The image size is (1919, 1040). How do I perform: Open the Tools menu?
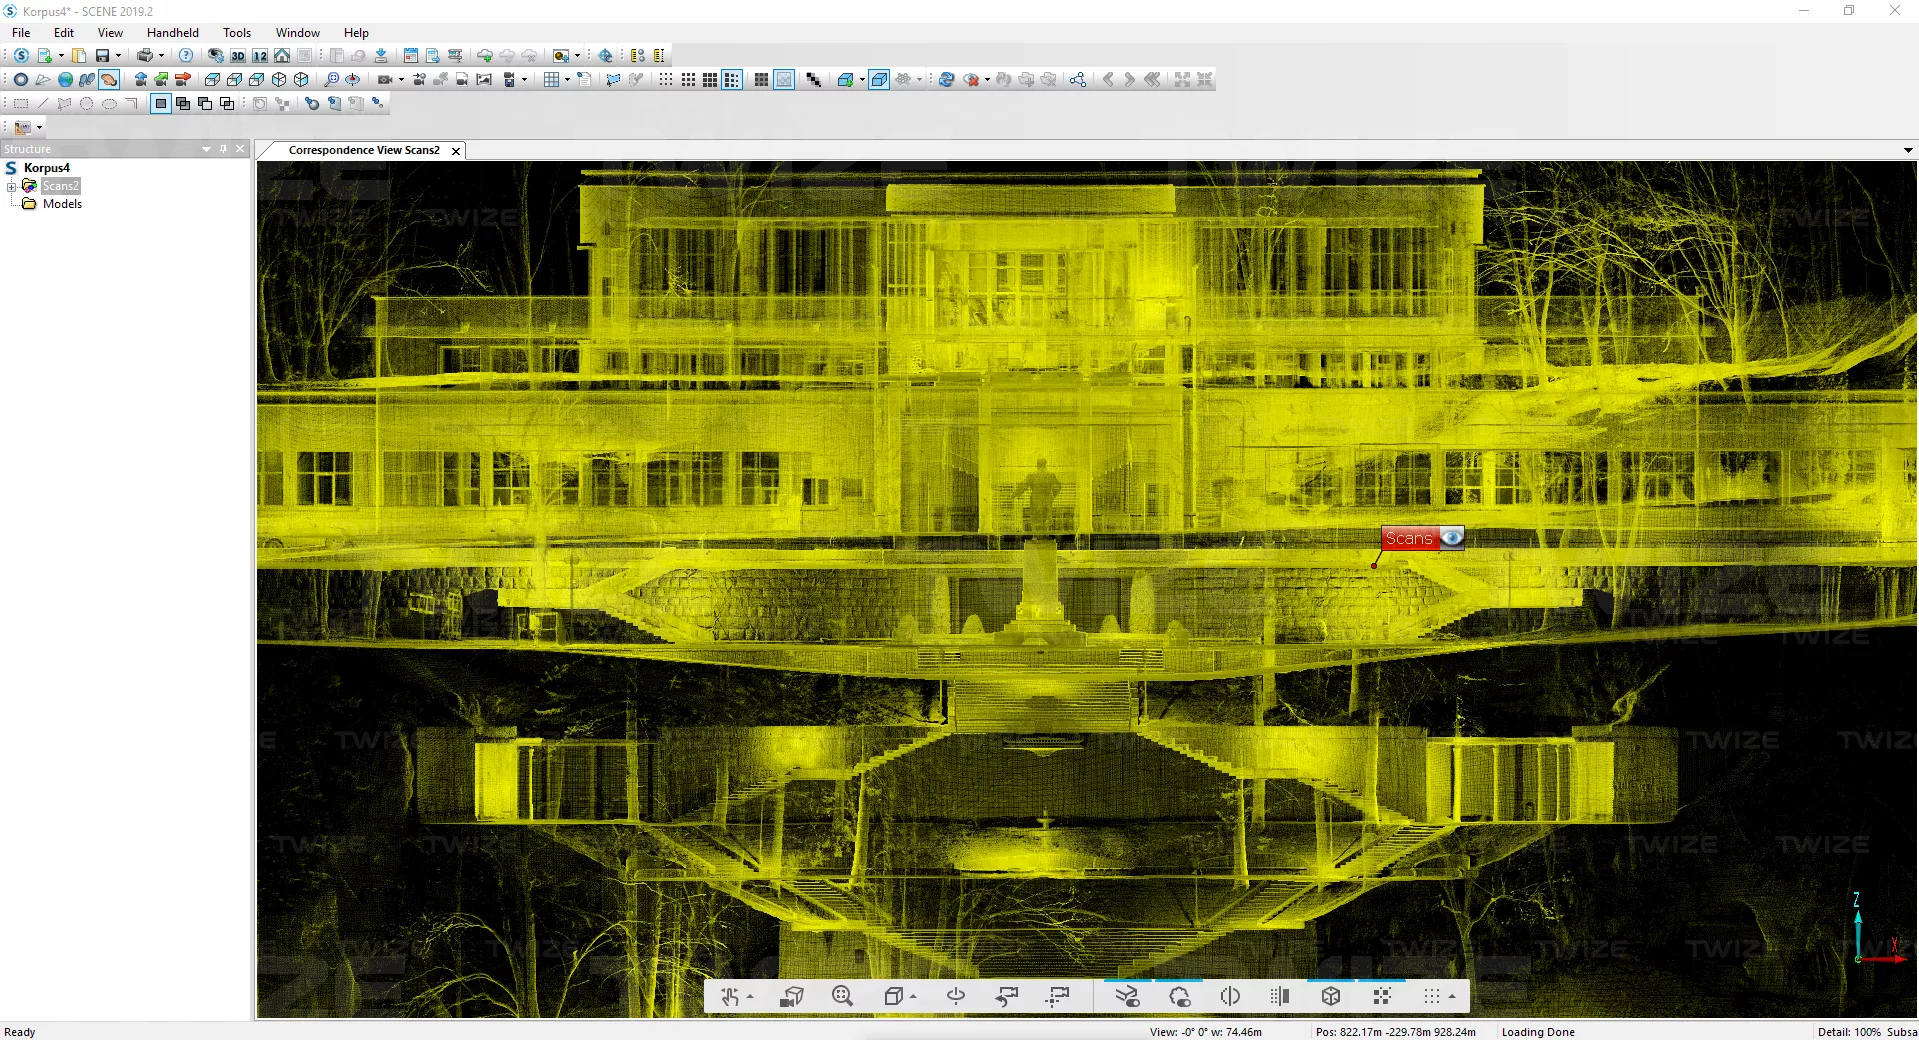click(237, 33)
